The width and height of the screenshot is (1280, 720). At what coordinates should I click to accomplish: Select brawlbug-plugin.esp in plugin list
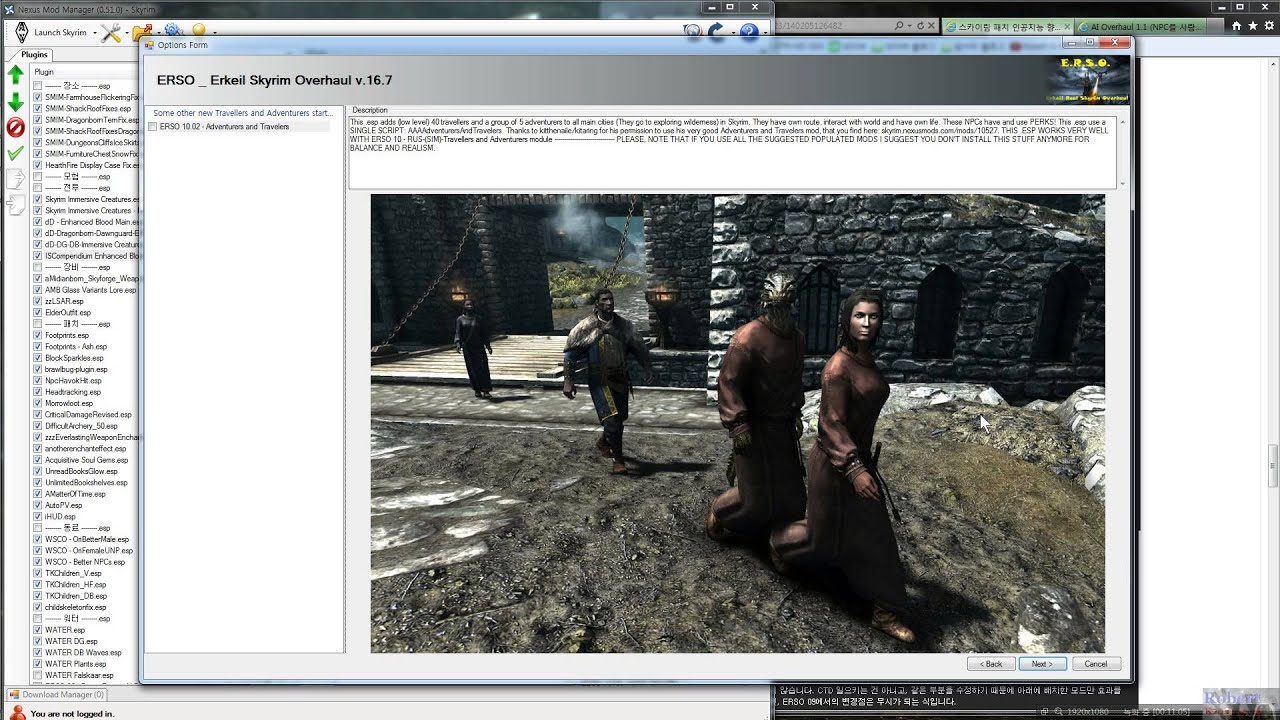pyautogui.click(x=76, y=369)
